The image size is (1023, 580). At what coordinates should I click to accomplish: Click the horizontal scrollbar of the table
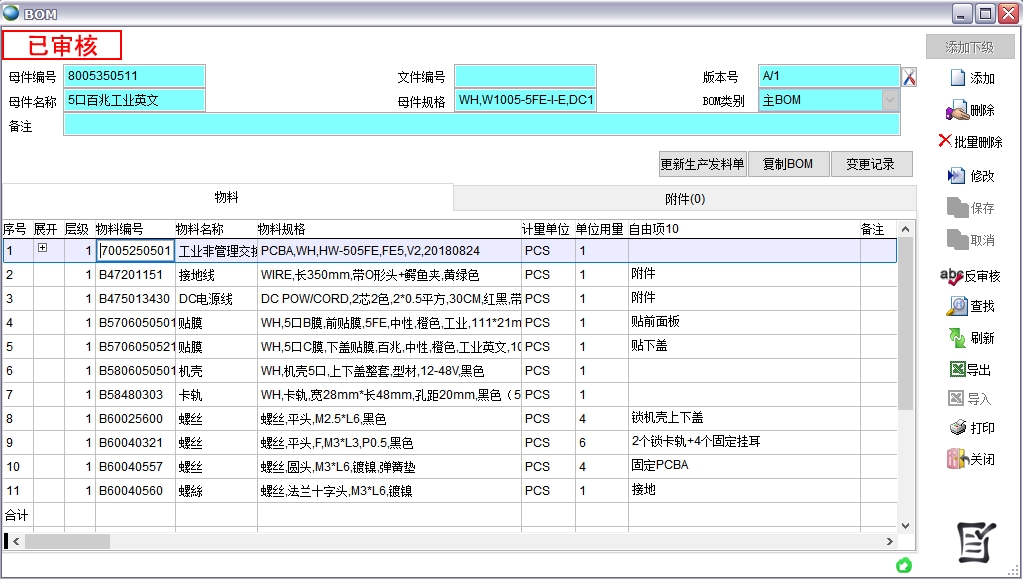click(x=450, y=541)
